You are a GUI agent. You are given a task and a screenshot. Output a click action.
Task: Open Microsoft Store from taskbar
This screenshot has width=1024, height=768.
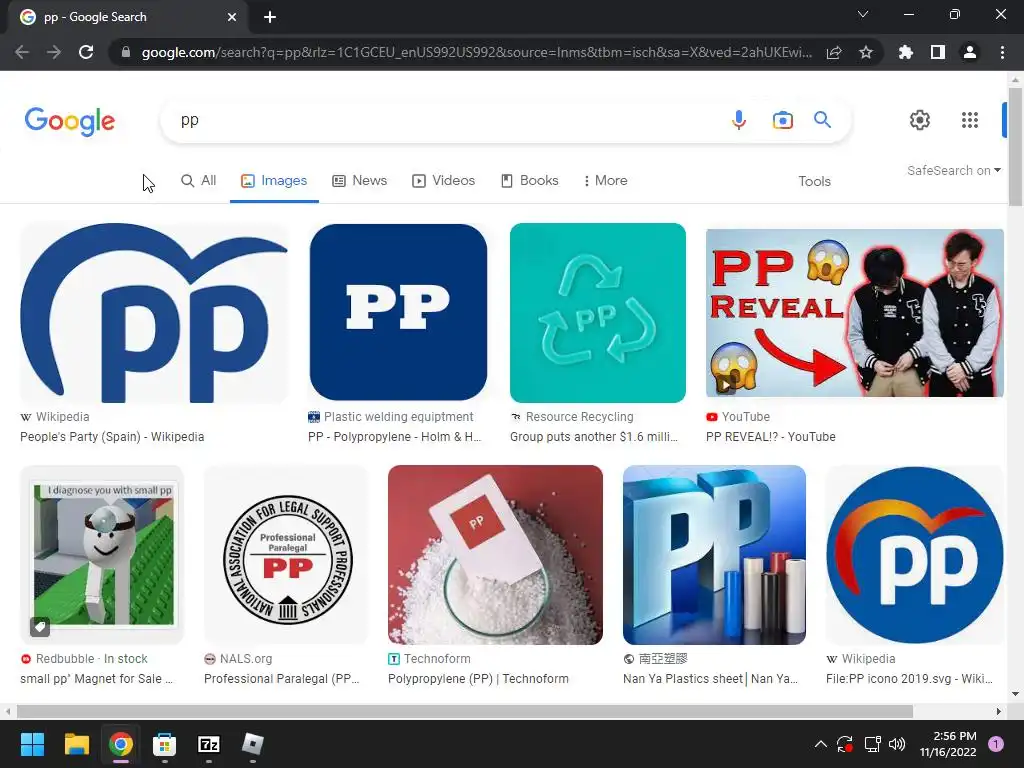[165, 744]
